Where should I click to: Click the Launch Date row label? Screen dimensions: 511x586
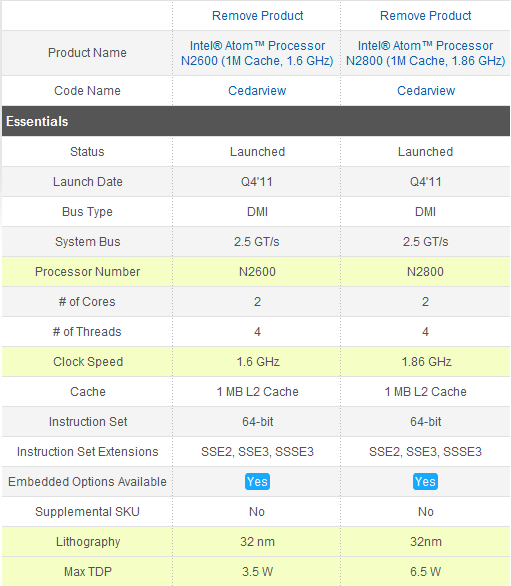pos(87,182)
